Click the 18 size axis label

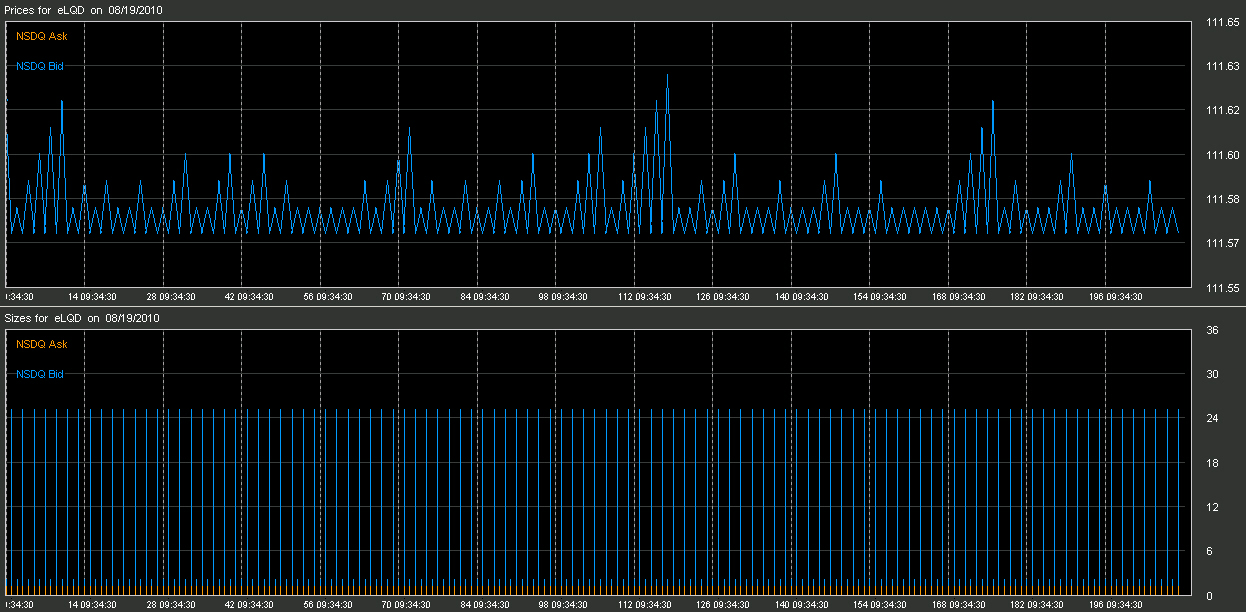click(x=1213, y=463)
